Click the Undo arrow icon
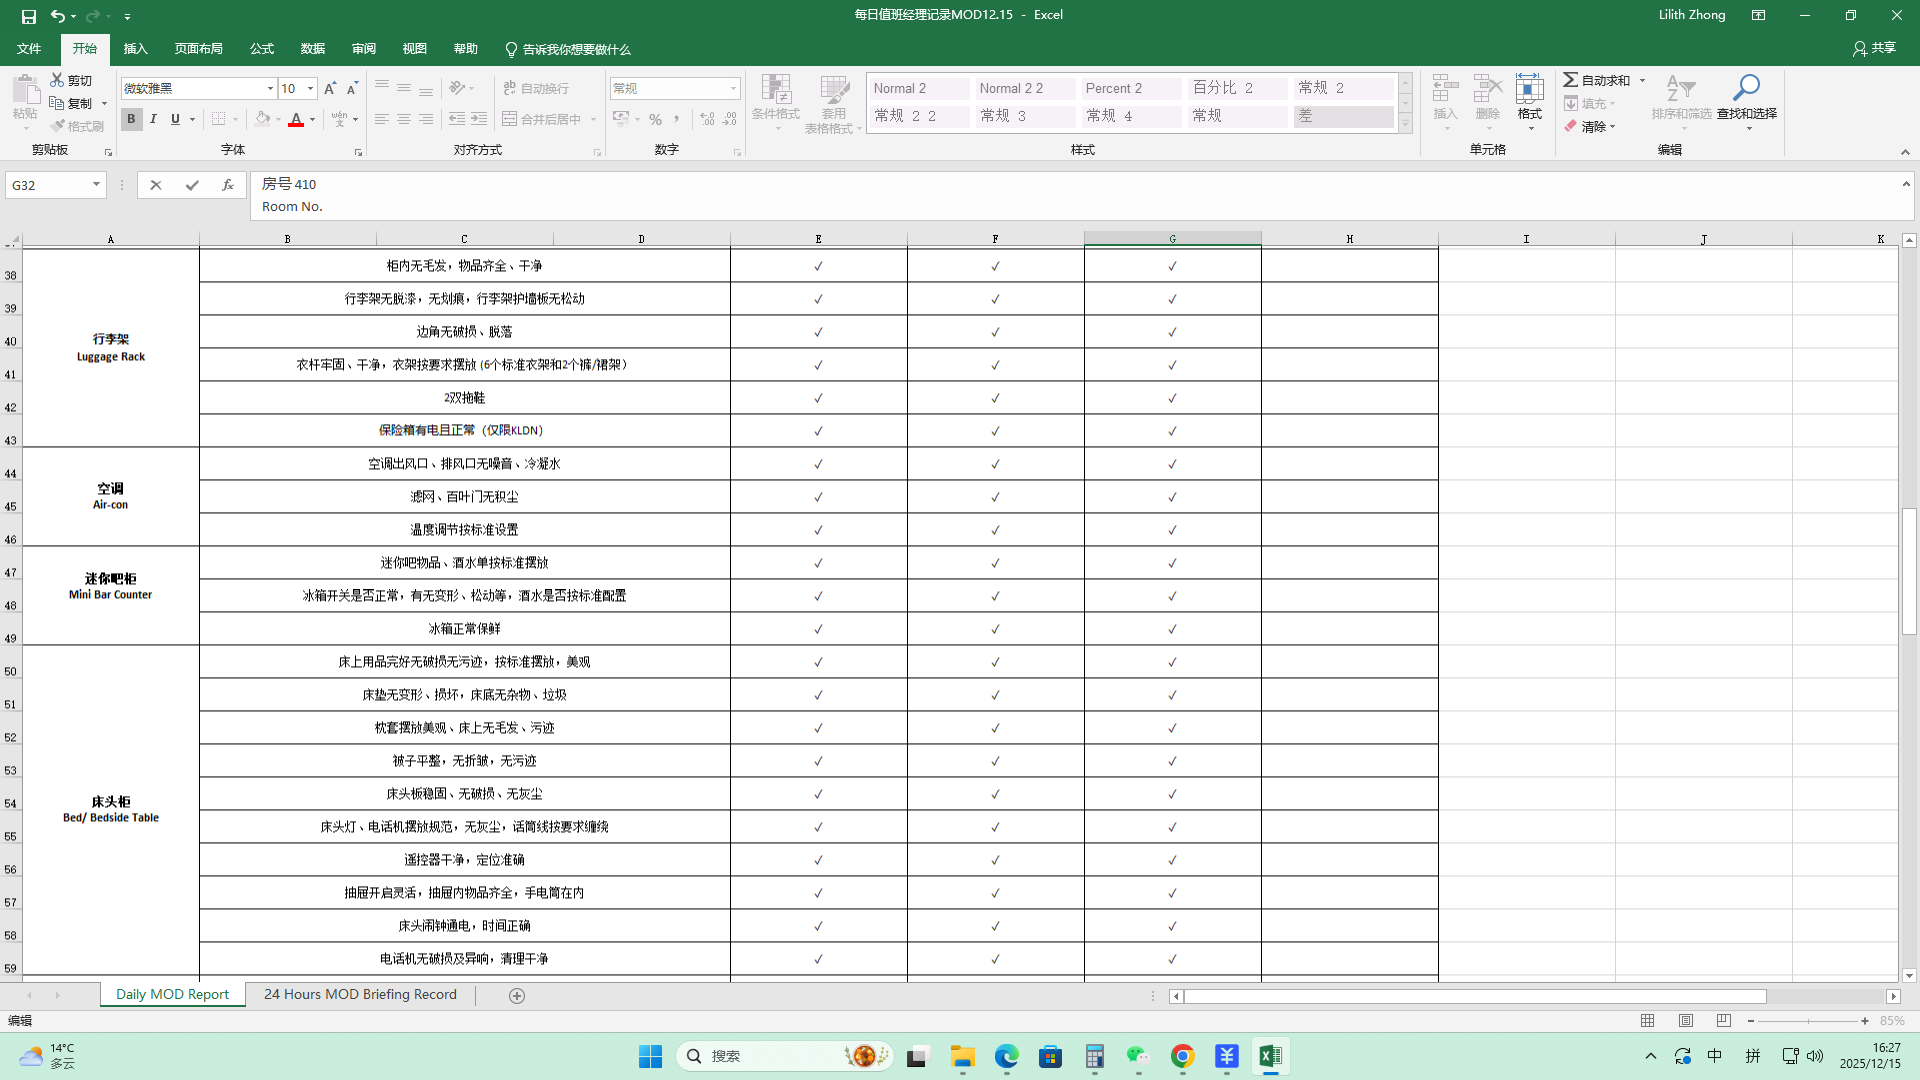The image size is (1920, 1080). tap(58, 16)
